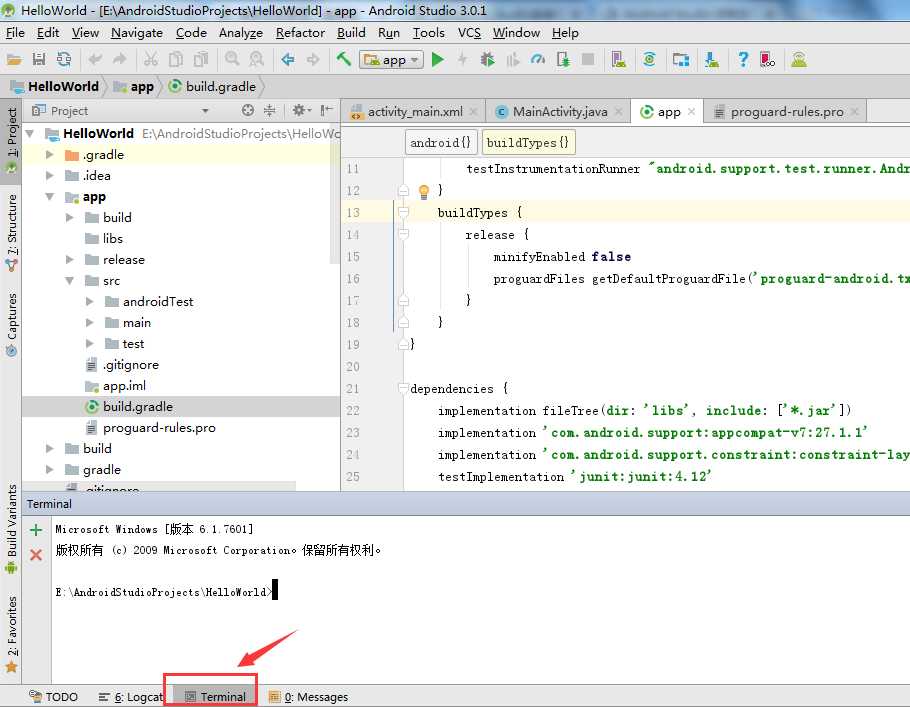
Task: Open the File menu
Action: pos(15,33)
